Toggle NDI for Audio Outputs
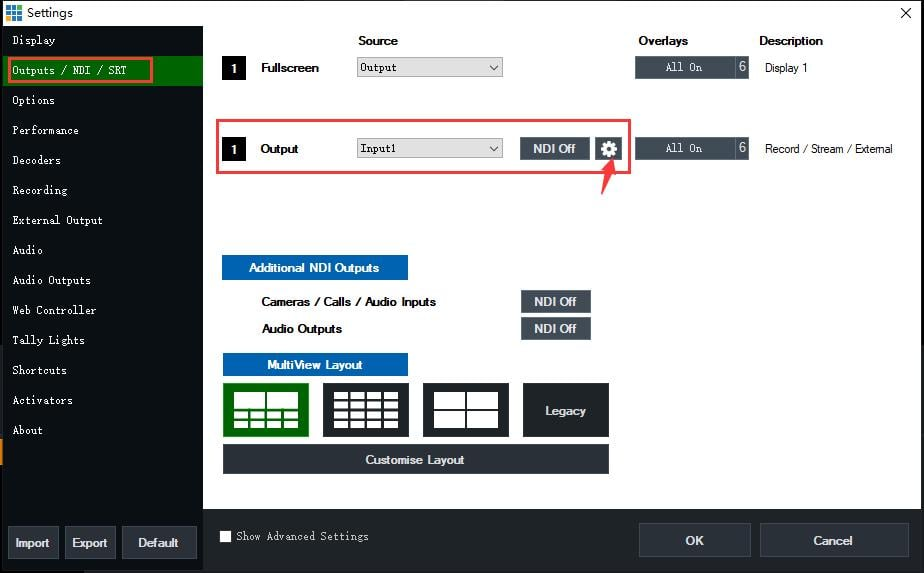The height and width of the screenshot is (573, 924). (555, 328)
